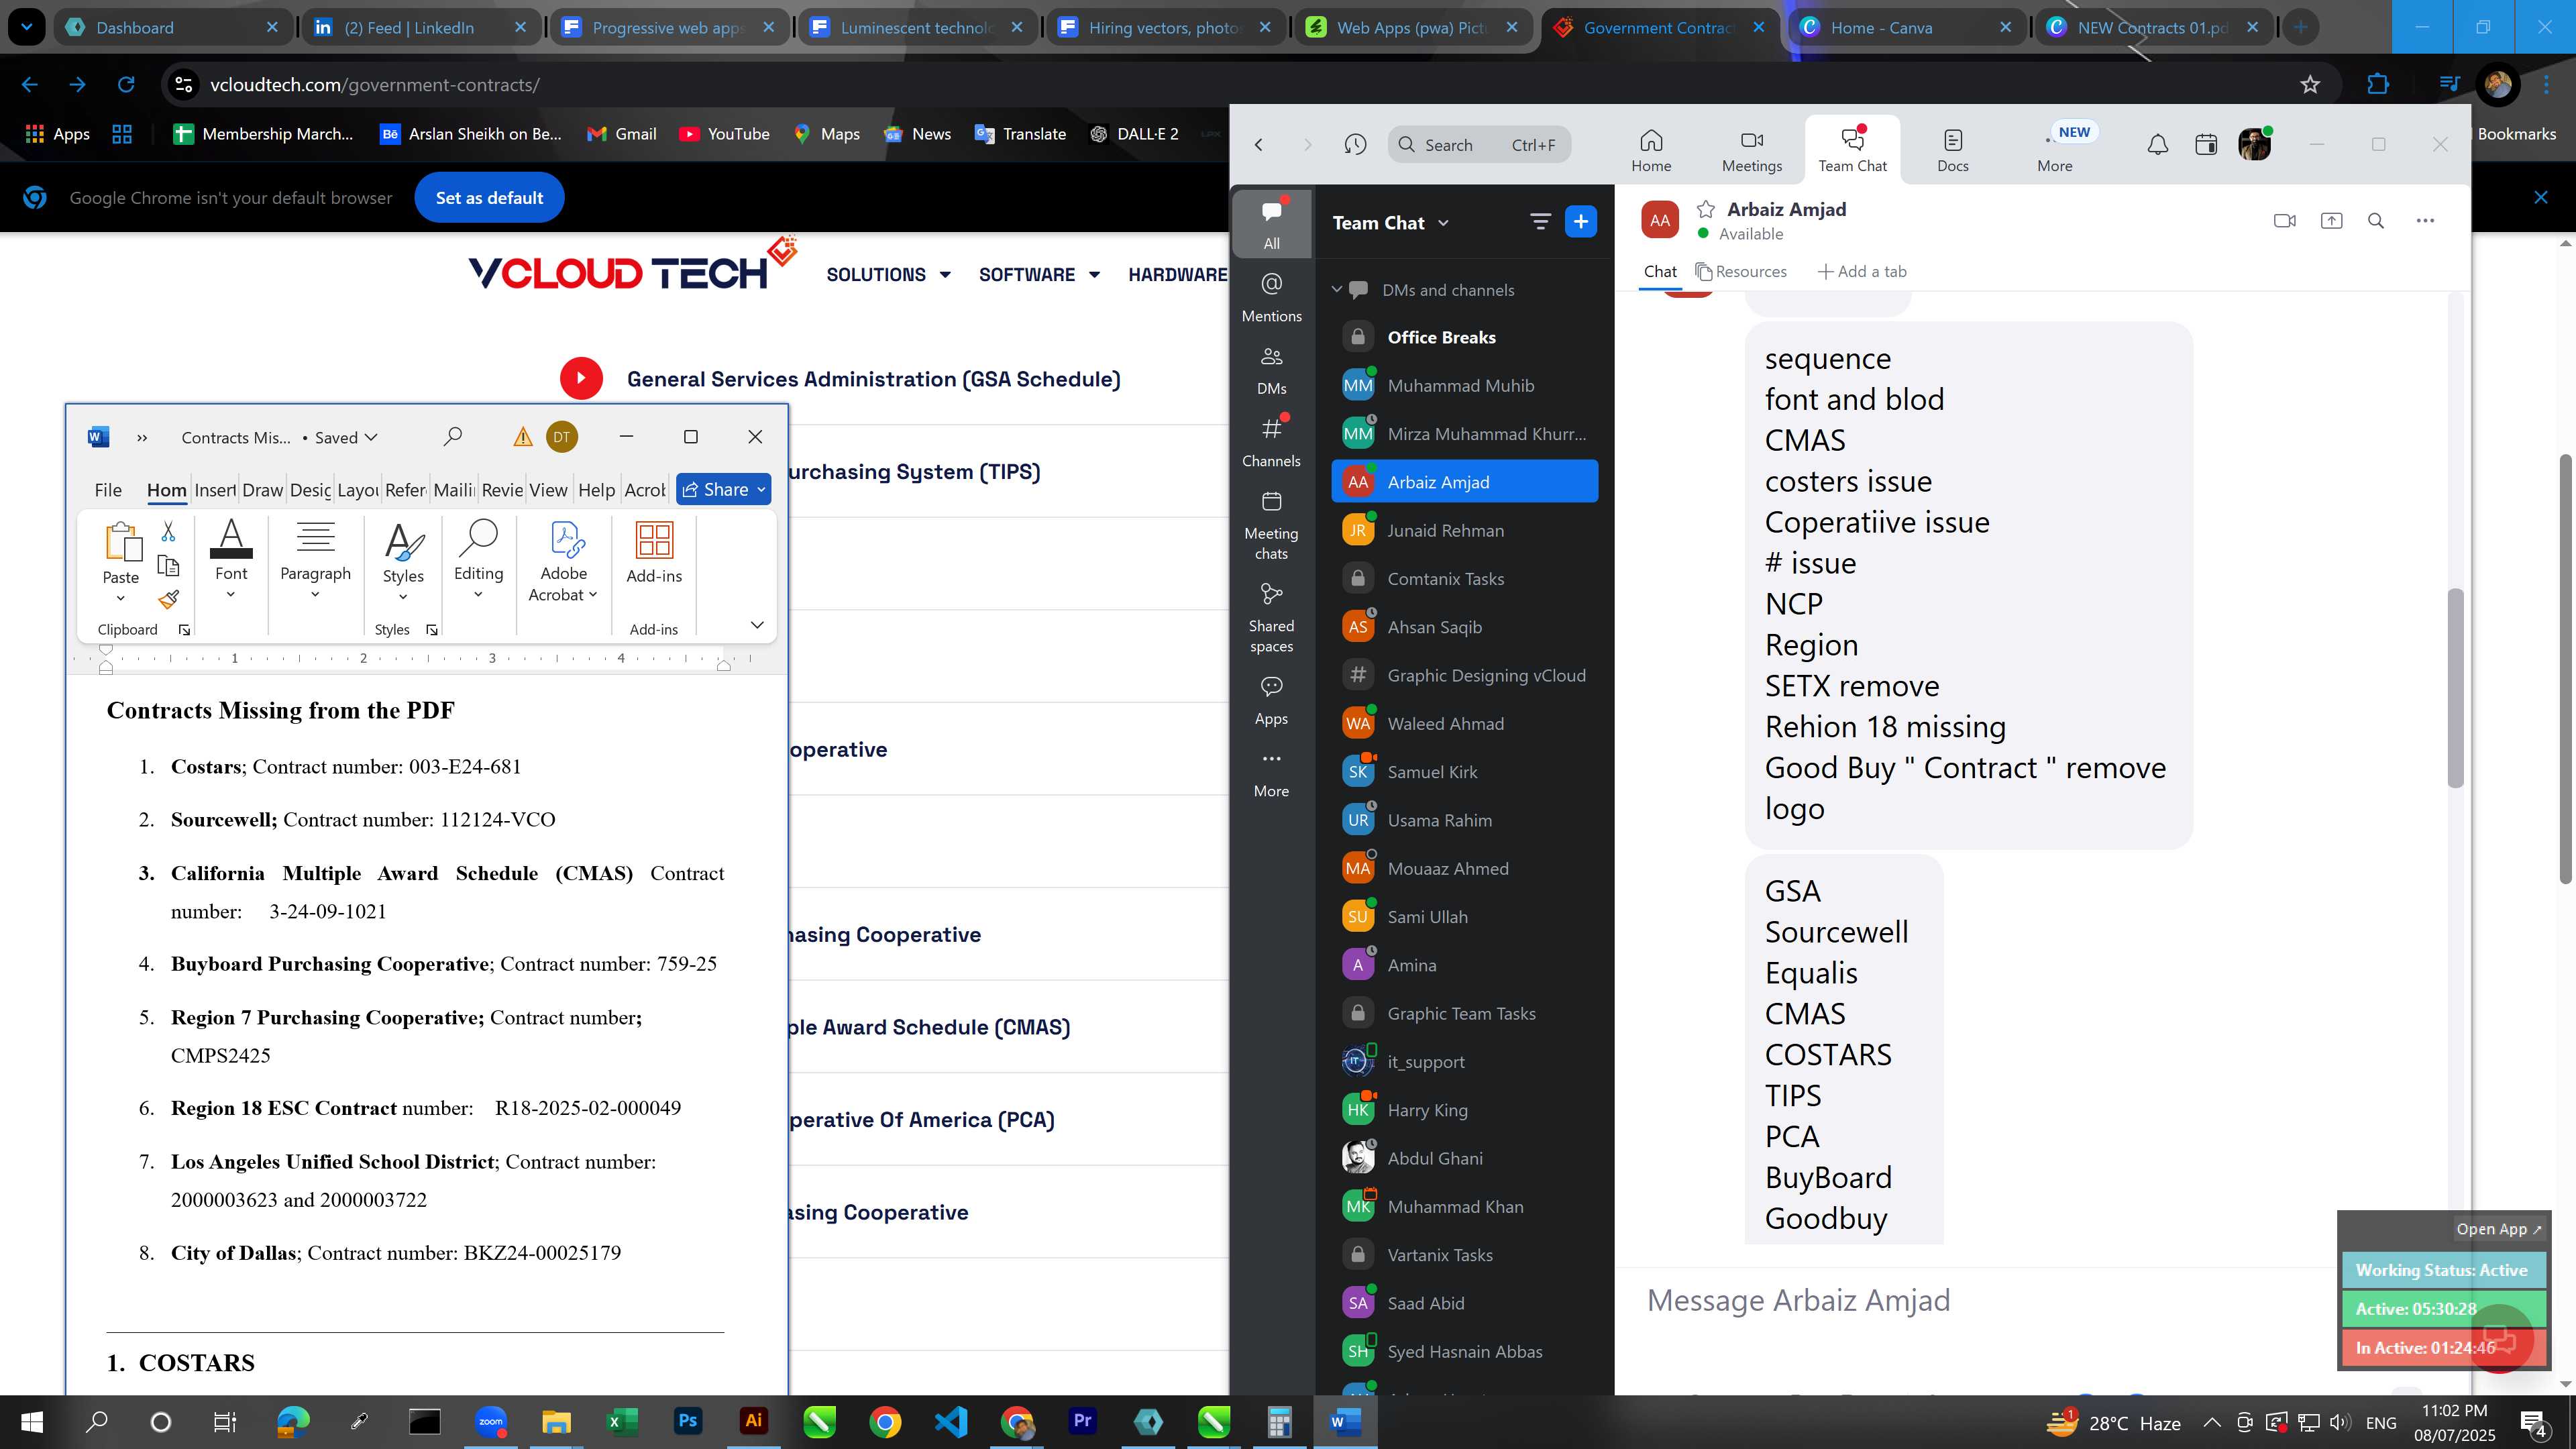Viewport: 2576px width, 1449px height.
Task: Click the filter icon next to Team Chat
Action: [x=1540, y=222]
